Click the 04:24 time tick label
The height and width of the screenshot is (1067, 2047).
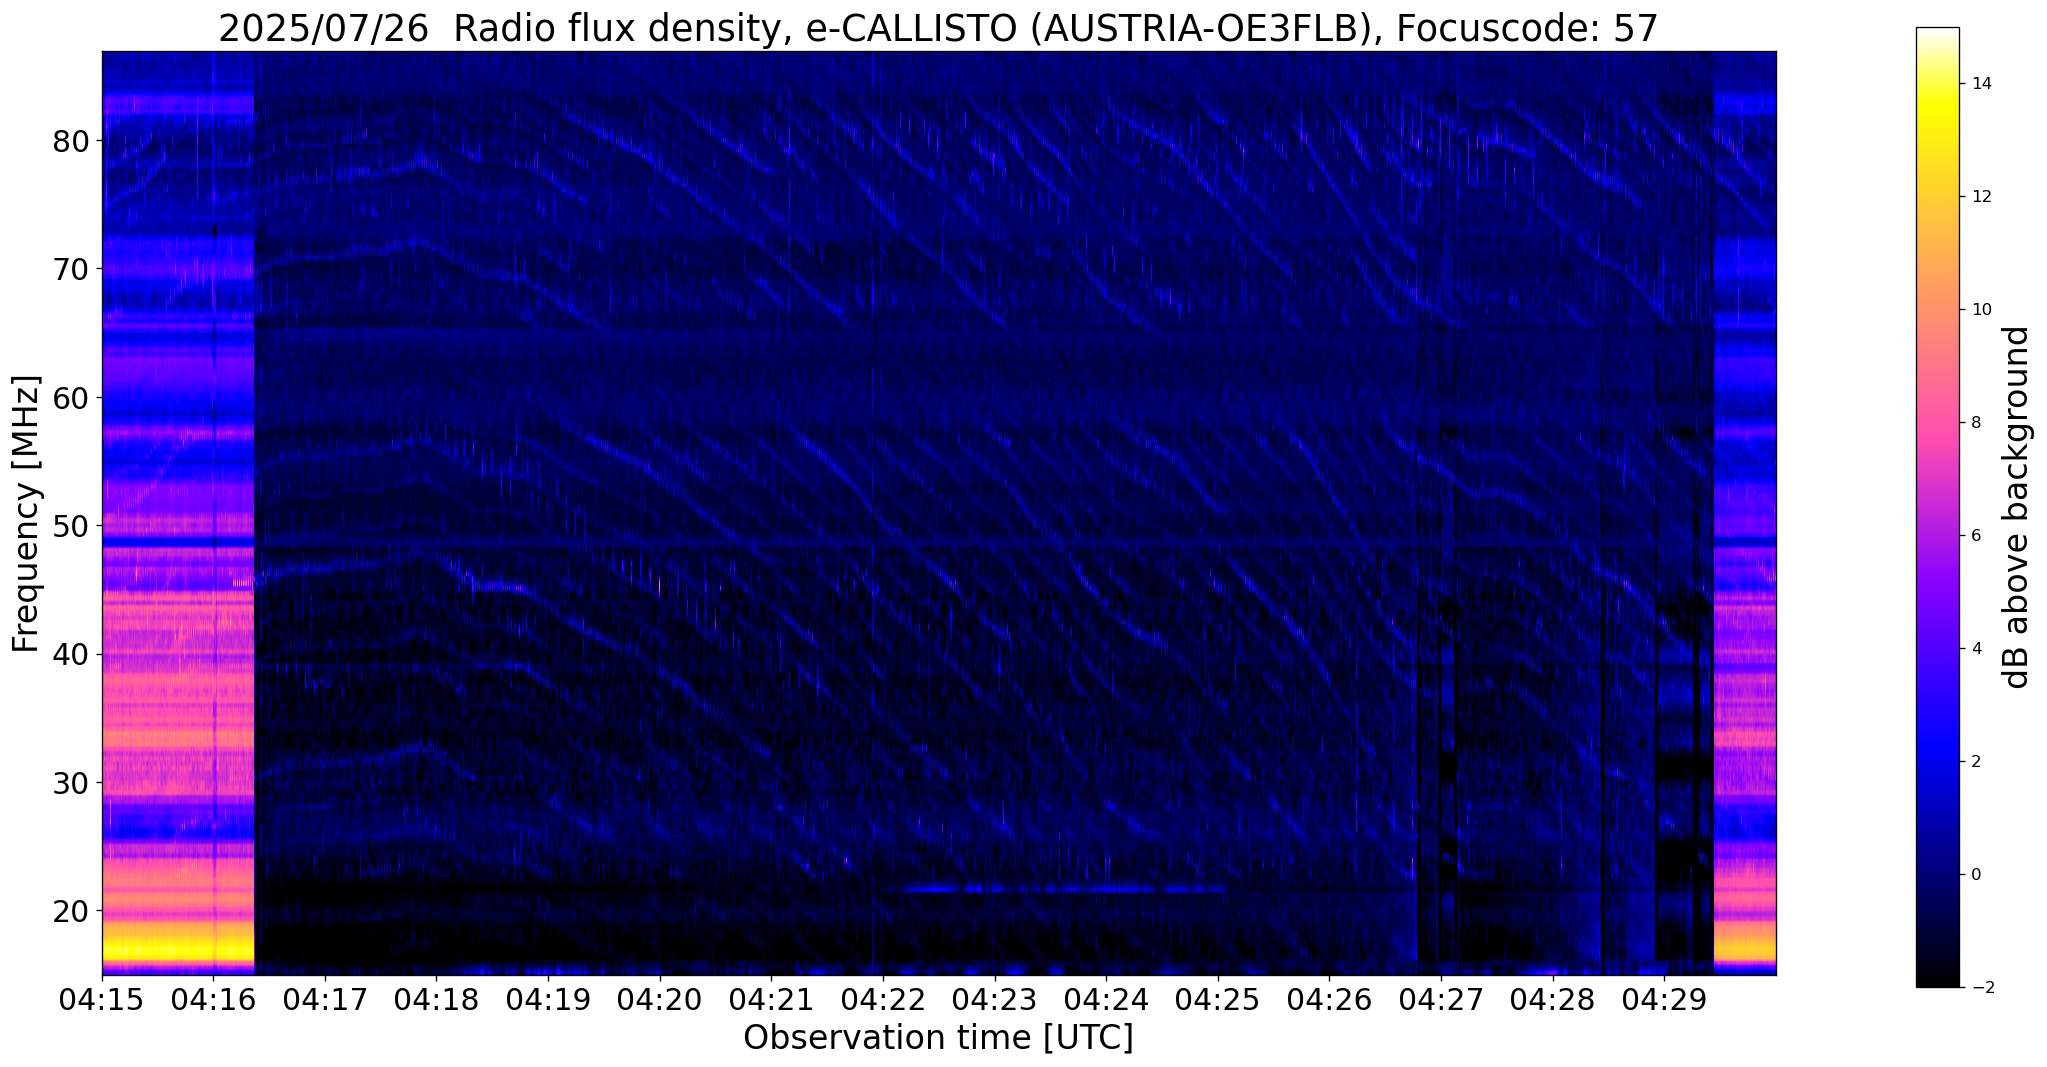coord(1106,1000)
